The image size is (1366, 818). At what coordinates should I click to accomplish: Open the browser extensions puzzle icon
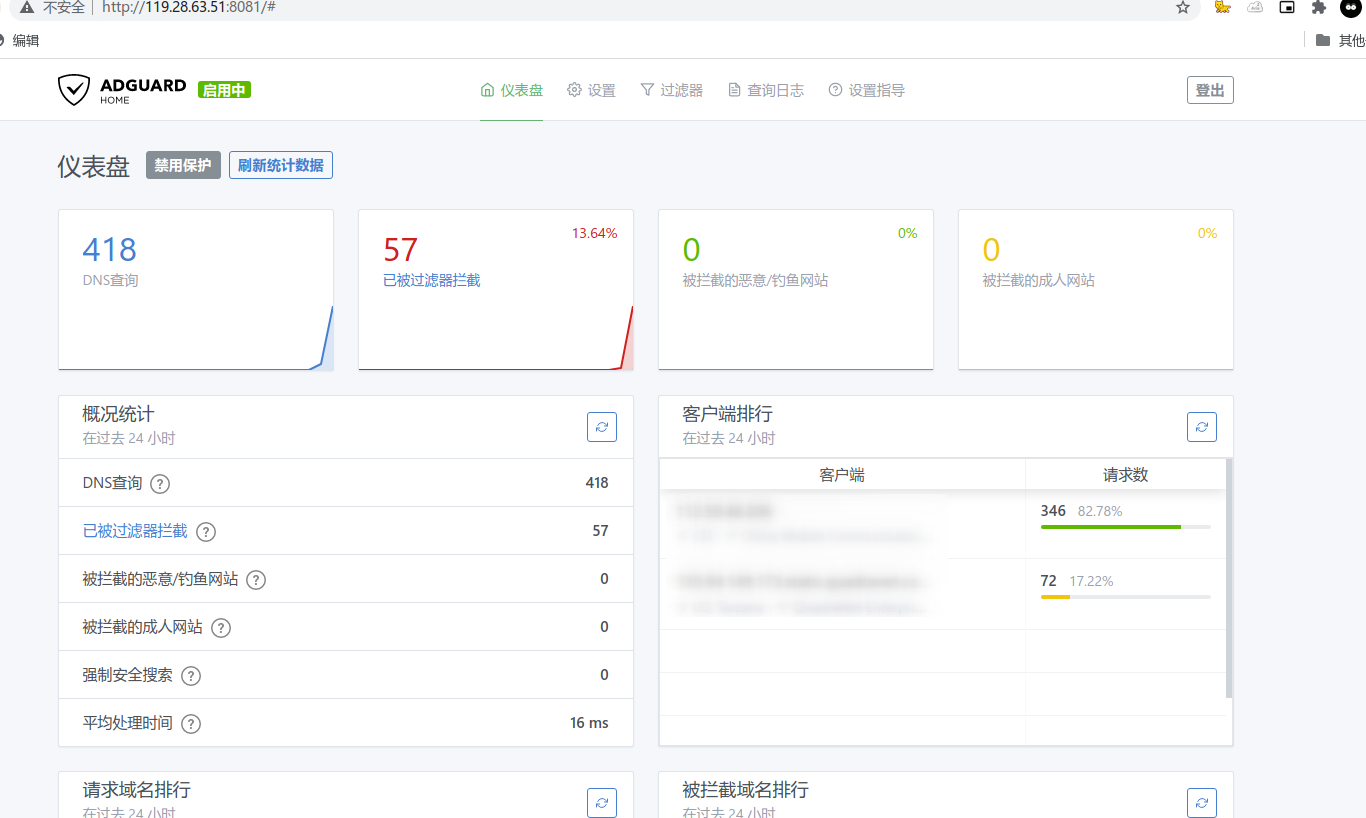coord(1319,7)
